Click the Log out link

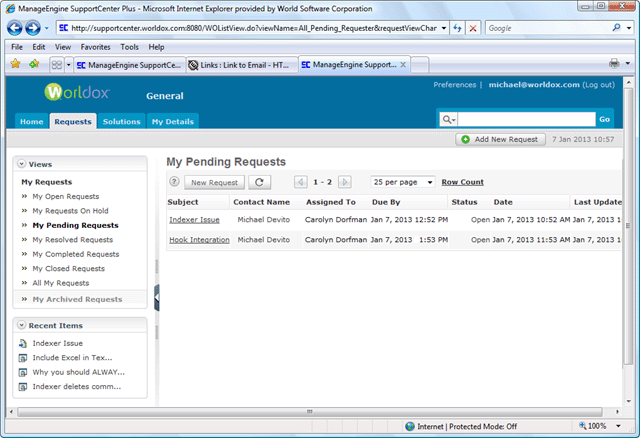[598, 84]
